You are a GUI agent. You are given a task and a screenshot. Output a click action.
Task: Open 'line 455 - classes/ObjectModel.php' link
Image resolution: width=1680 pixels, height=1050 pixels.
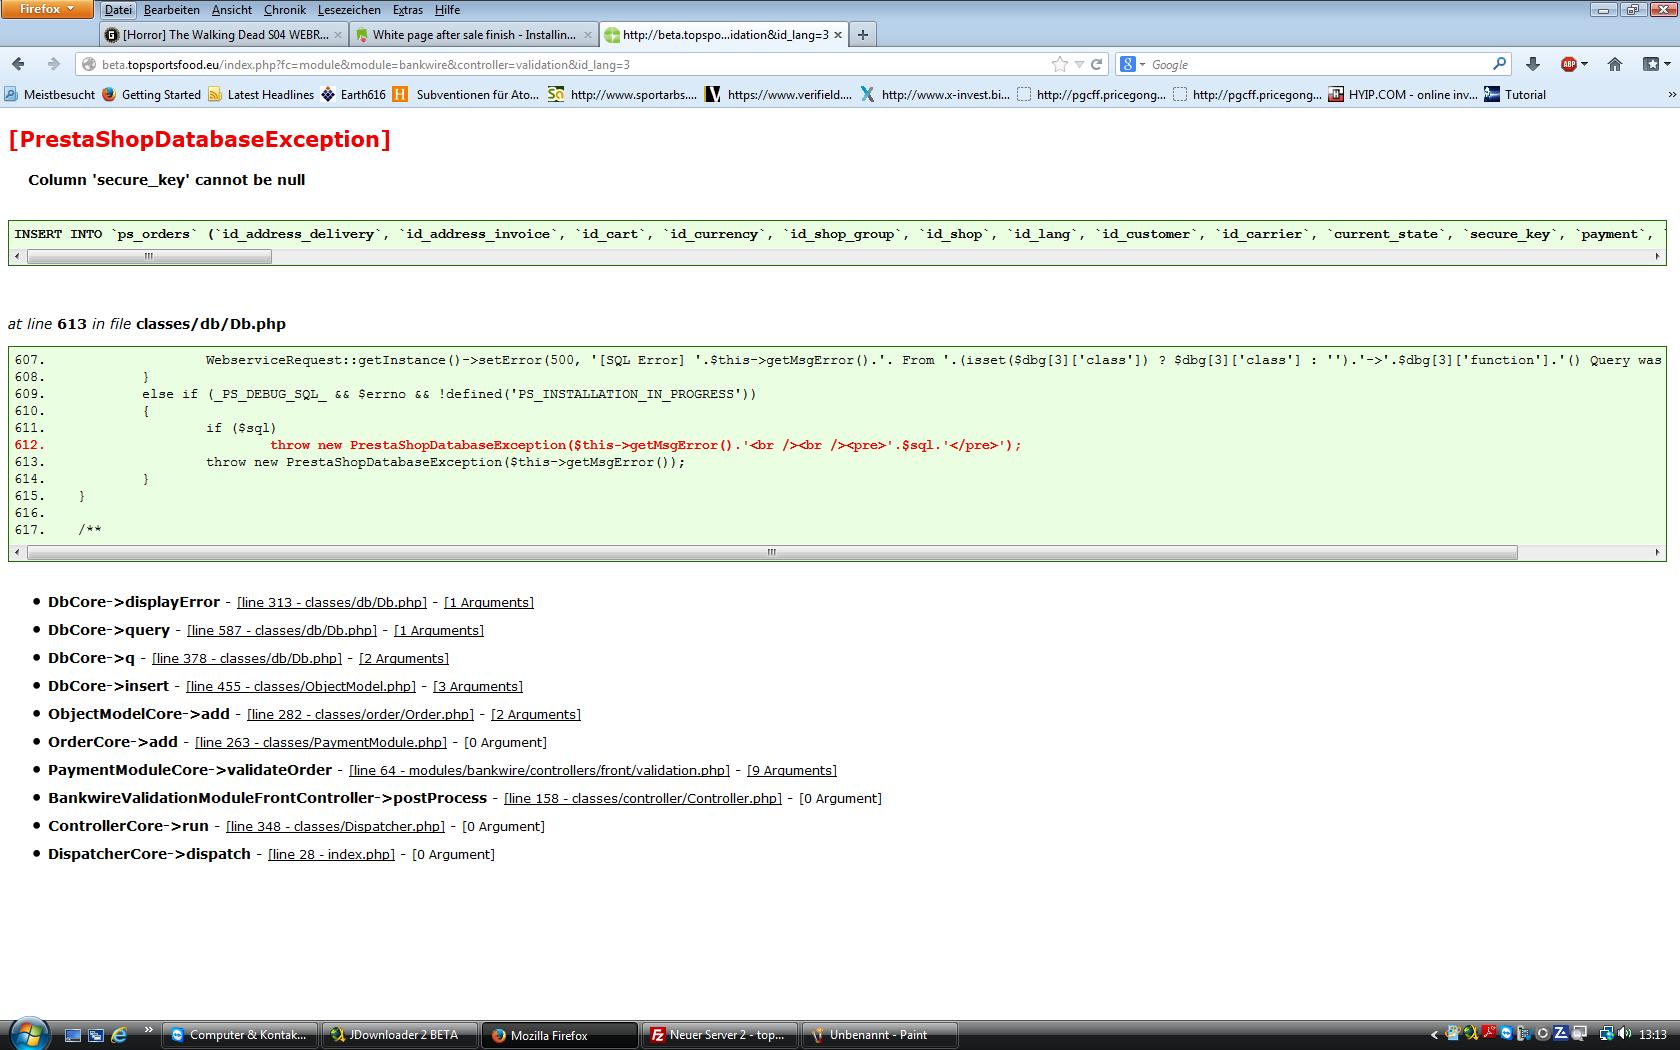[301, 687]
